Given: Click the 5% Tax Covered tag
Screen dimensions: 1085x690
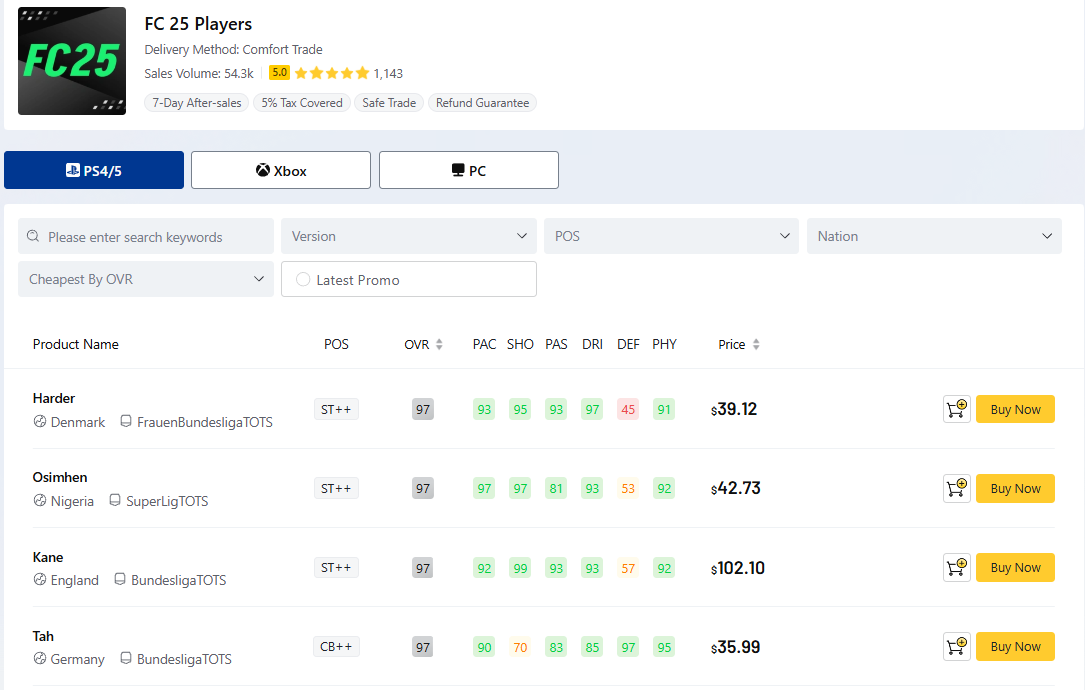Looking at the screenshot, I should pos(302,102).
